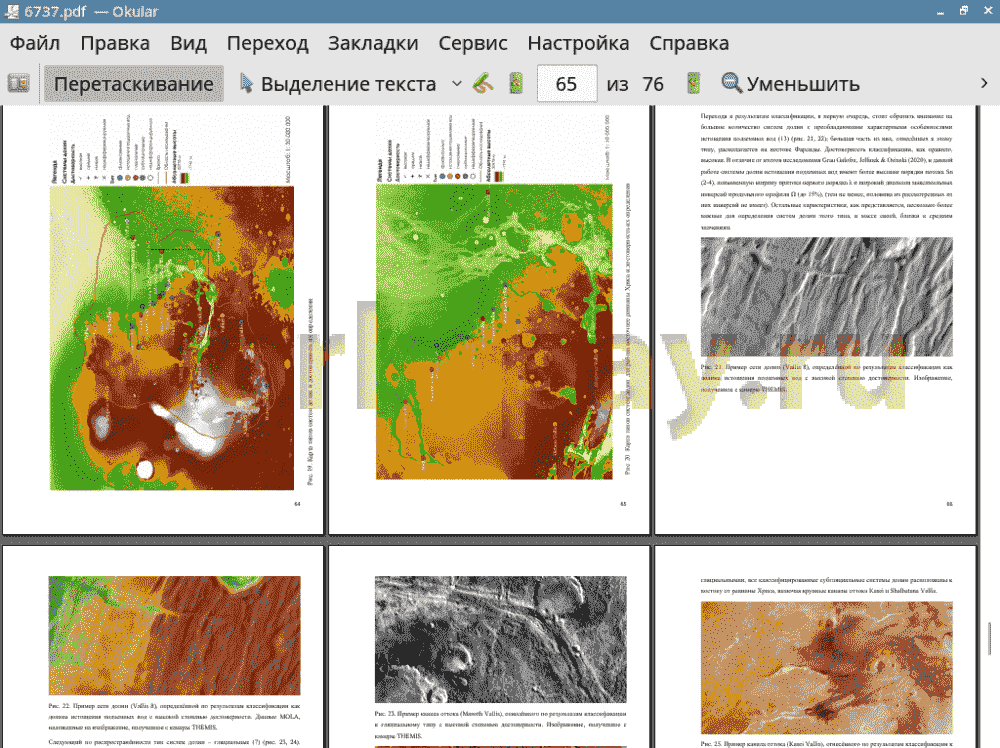Open the Закладки menu

pyautogui.click(x=374, y=43)
